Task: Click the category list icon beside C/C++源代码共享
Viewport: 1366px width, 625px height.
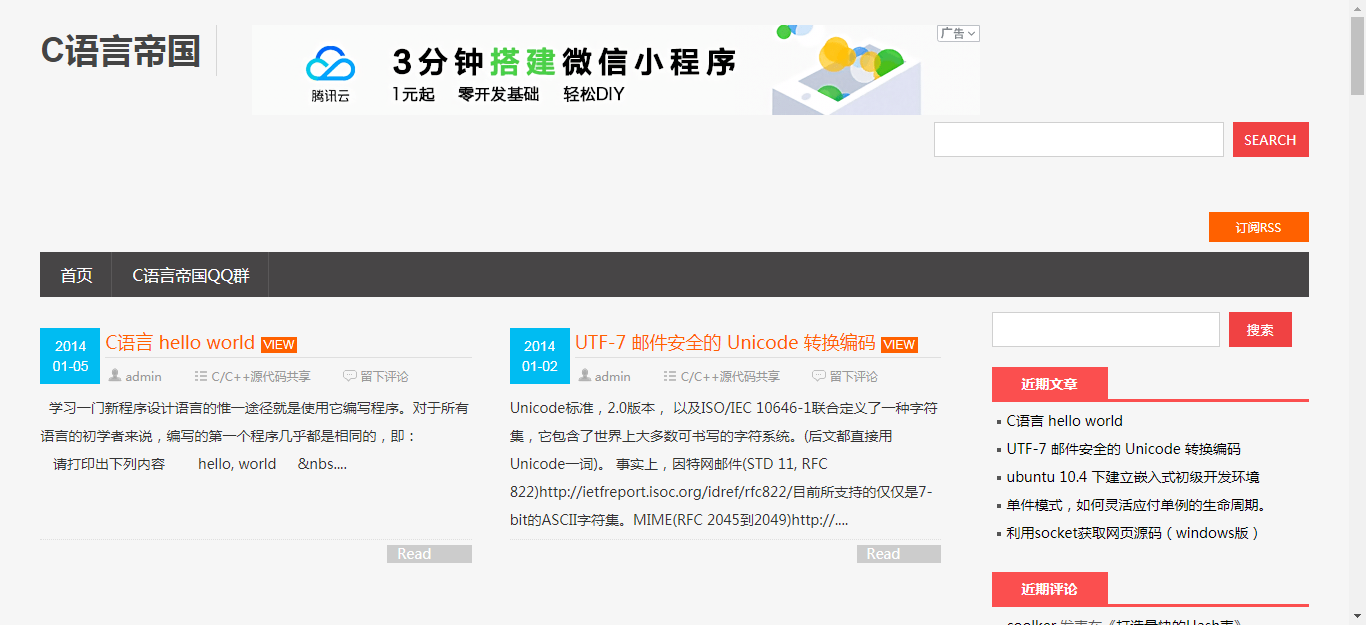Action: 201,375
